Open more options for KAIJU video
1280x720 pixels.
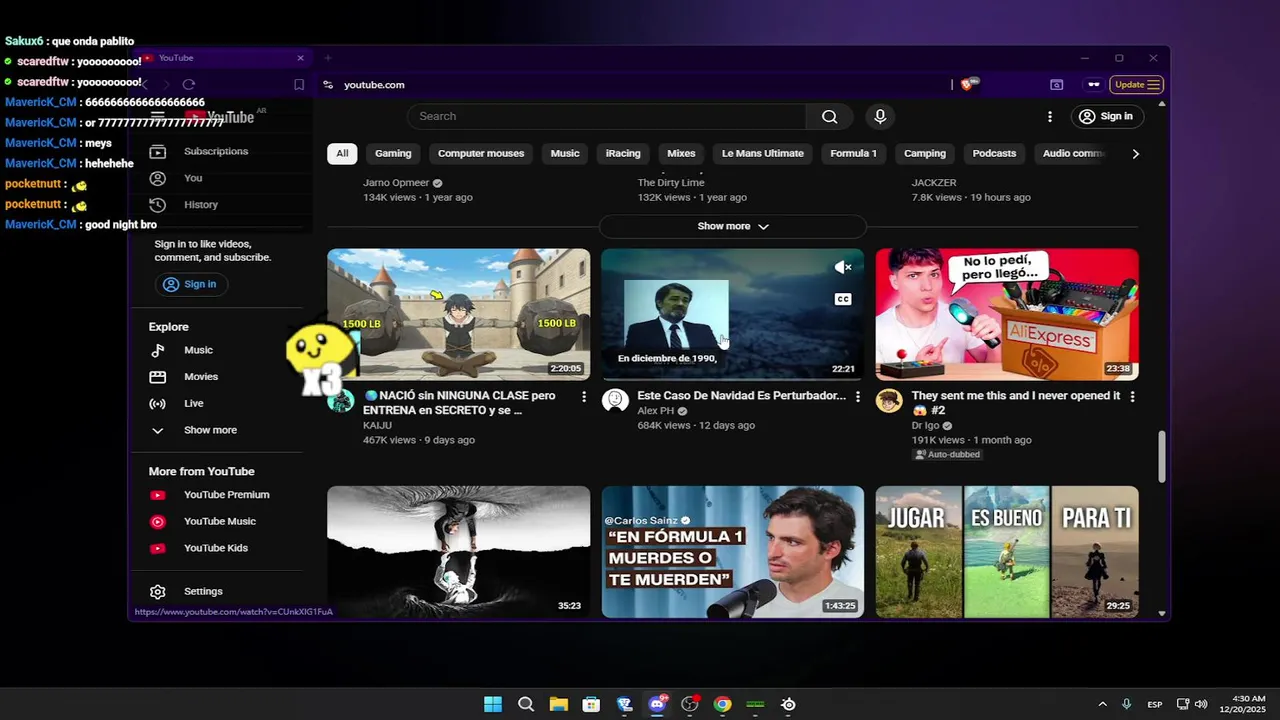point(584,397)
